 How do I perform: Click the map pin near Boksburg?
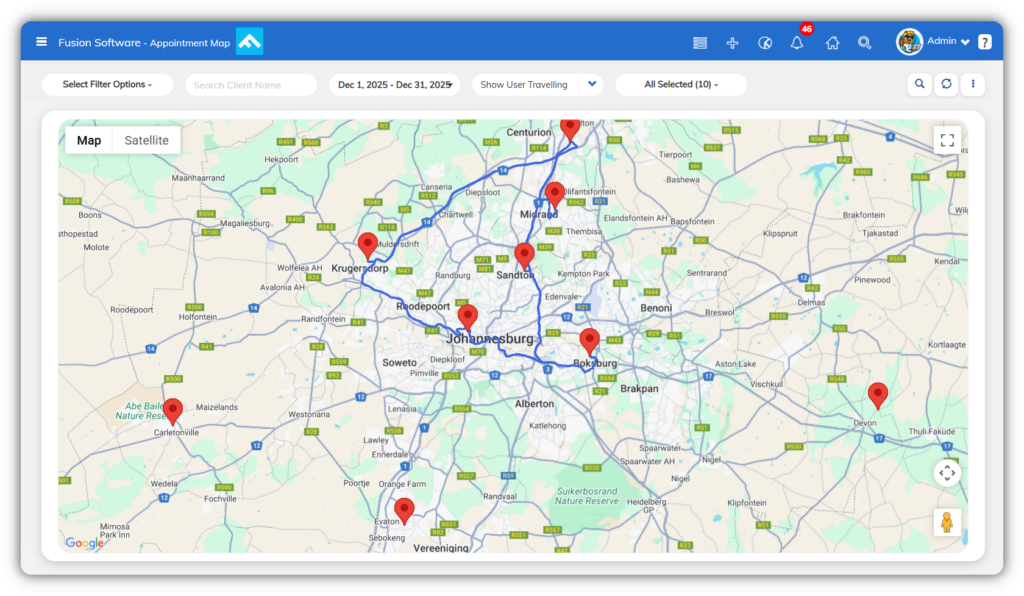590,342
